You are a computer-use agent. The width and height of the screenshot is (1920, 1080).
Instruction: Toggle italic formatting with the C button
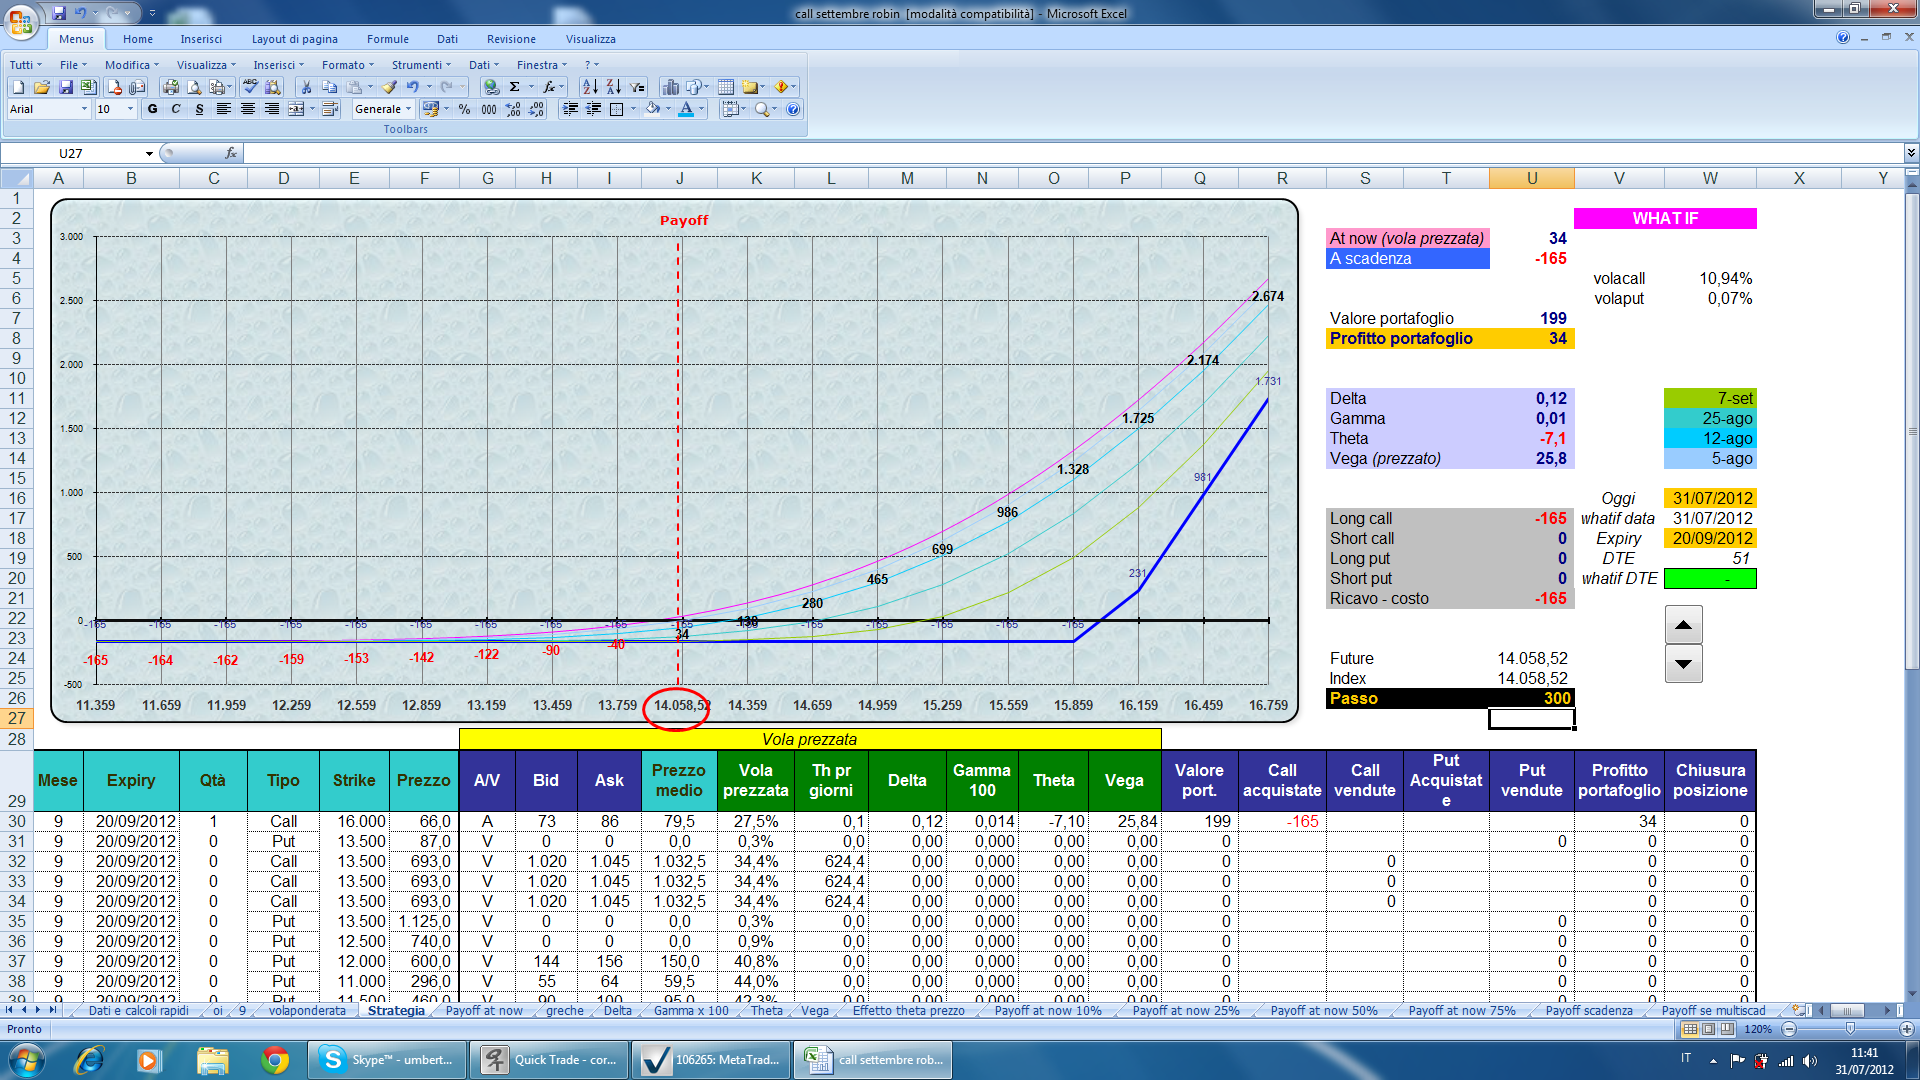176,110
